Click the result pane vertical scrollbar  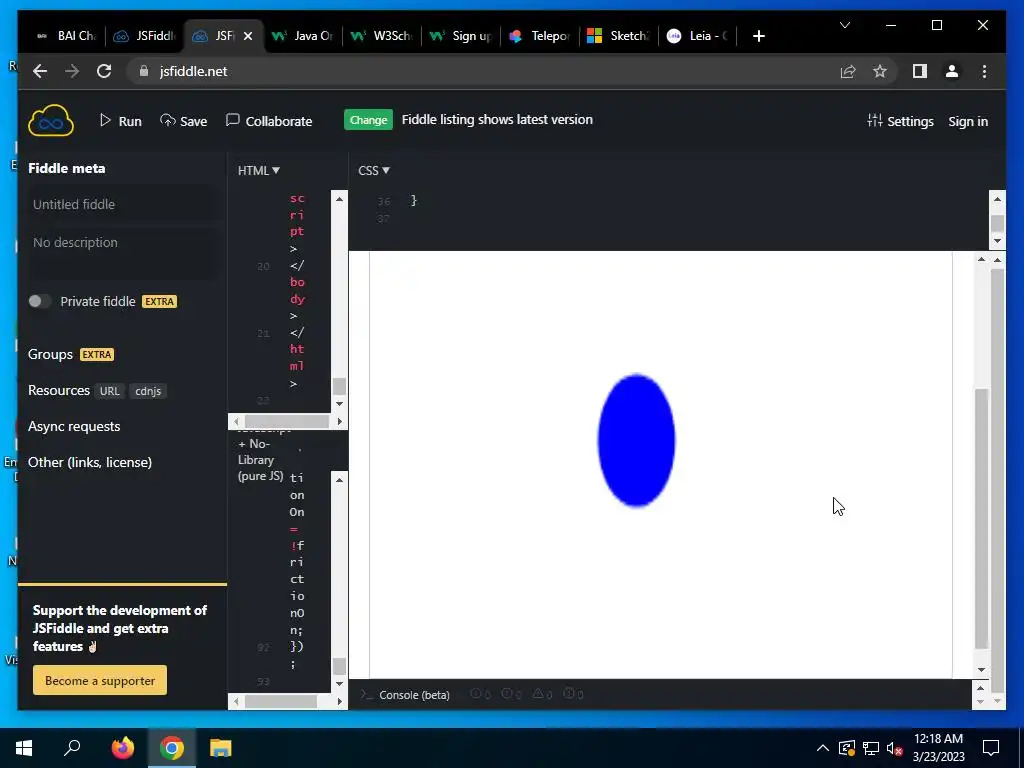982,517
